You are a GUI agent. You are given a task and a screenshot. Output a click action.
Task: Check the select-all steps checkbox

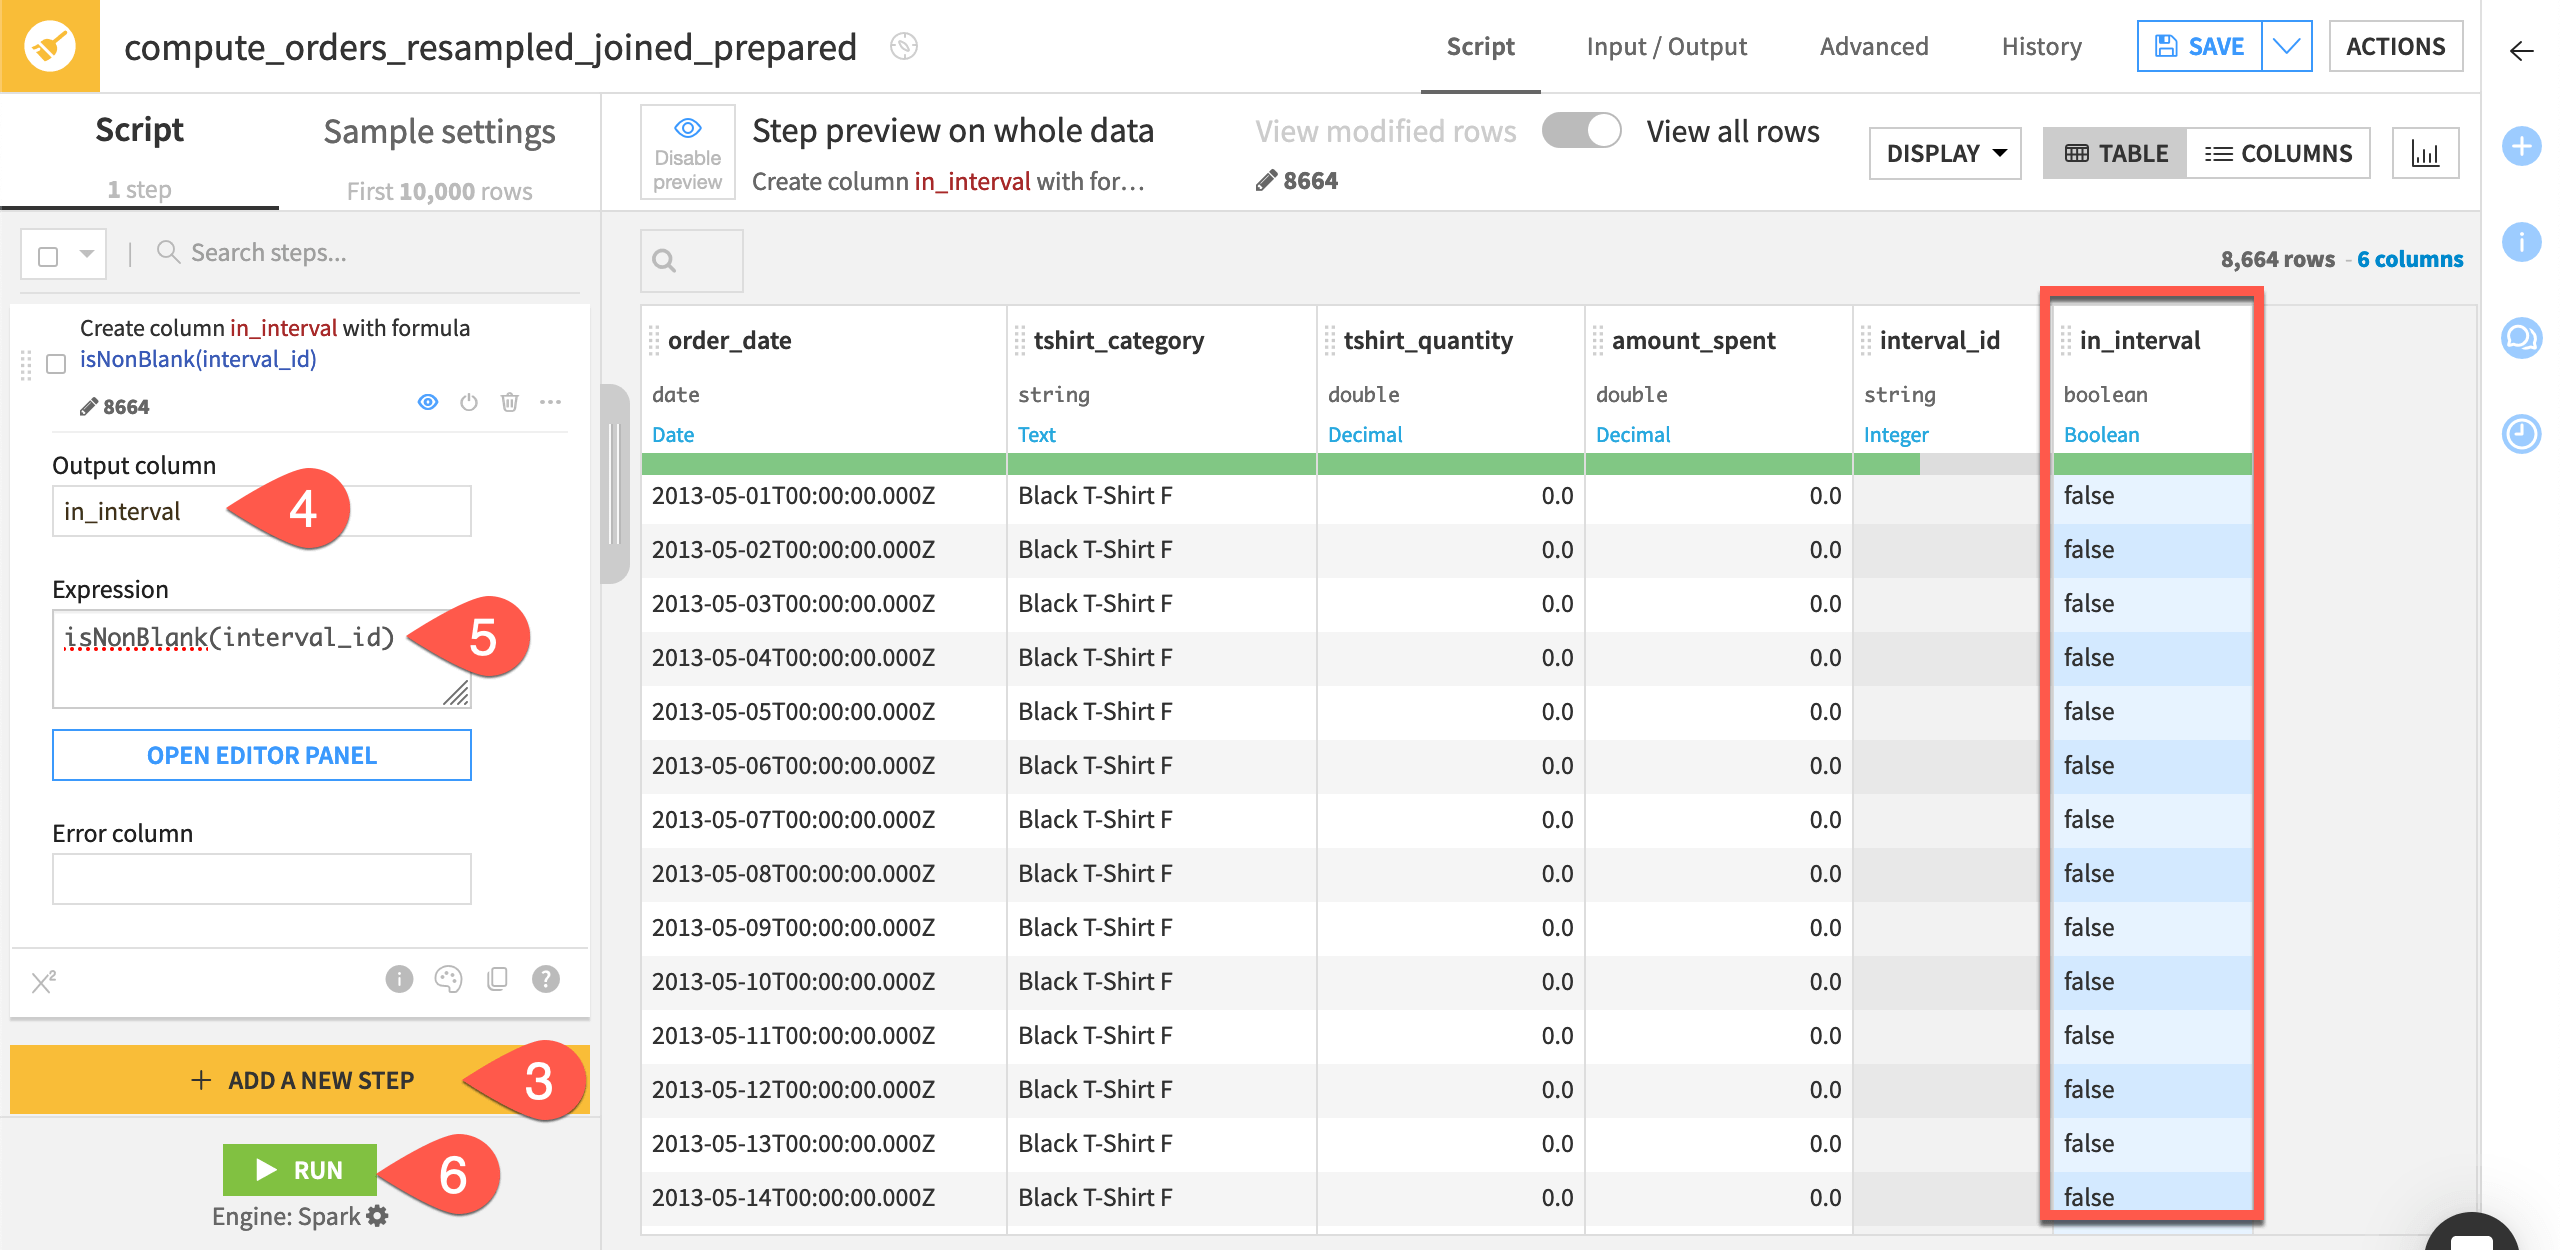pos(48,256)
